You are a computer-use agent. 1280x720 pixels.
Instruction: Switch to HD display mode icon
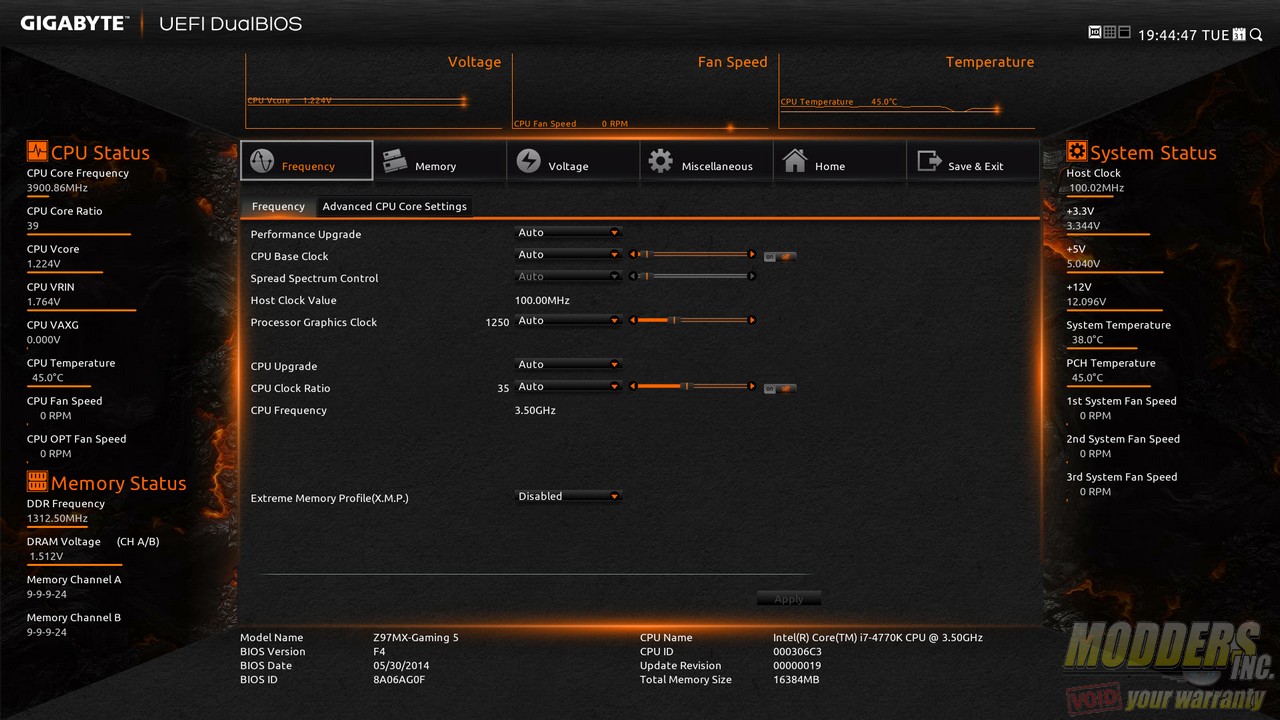coord(1095,32)
